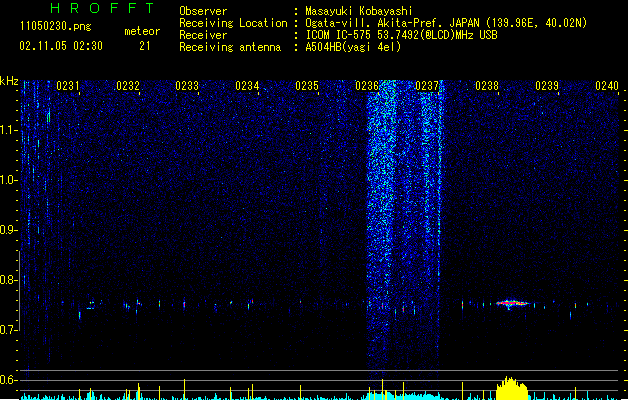
Task: Click the ICOM IC-575 receiver details
Action: pos(401,35)
